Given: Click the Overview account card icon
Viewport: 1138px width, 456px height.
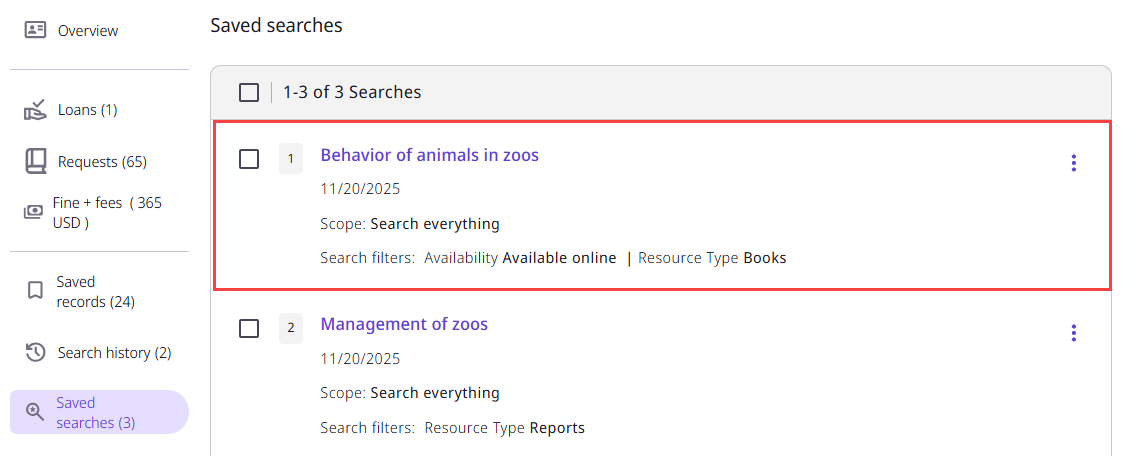Looking at the screenshot, I should [x=36, y=30].
